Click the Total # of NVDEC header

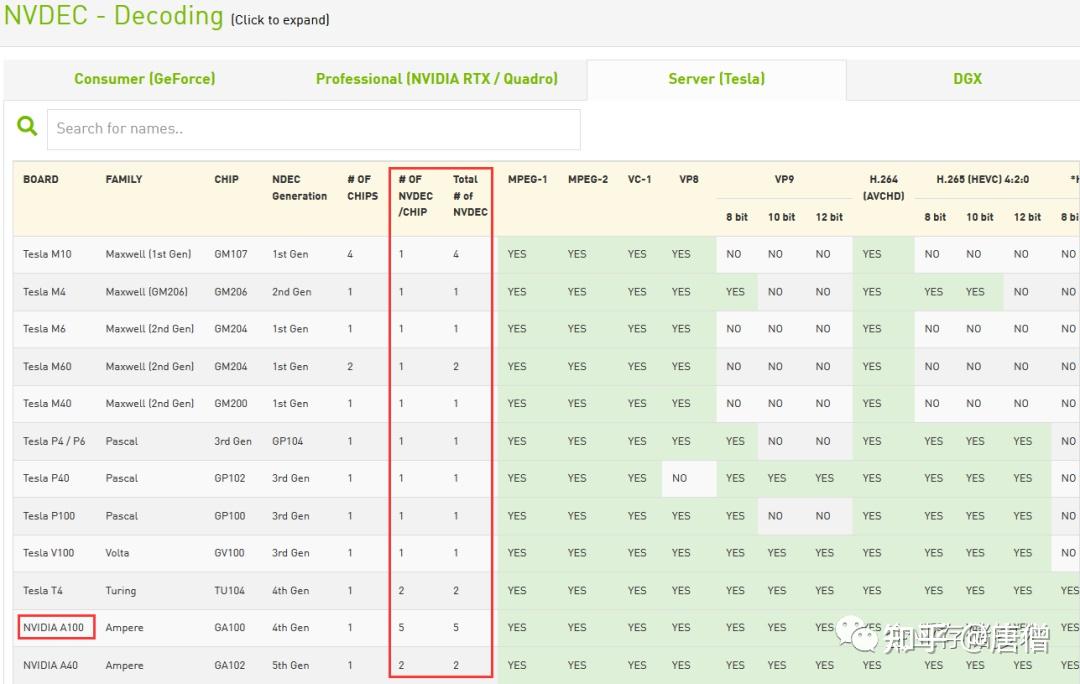[x=470, y=196]
